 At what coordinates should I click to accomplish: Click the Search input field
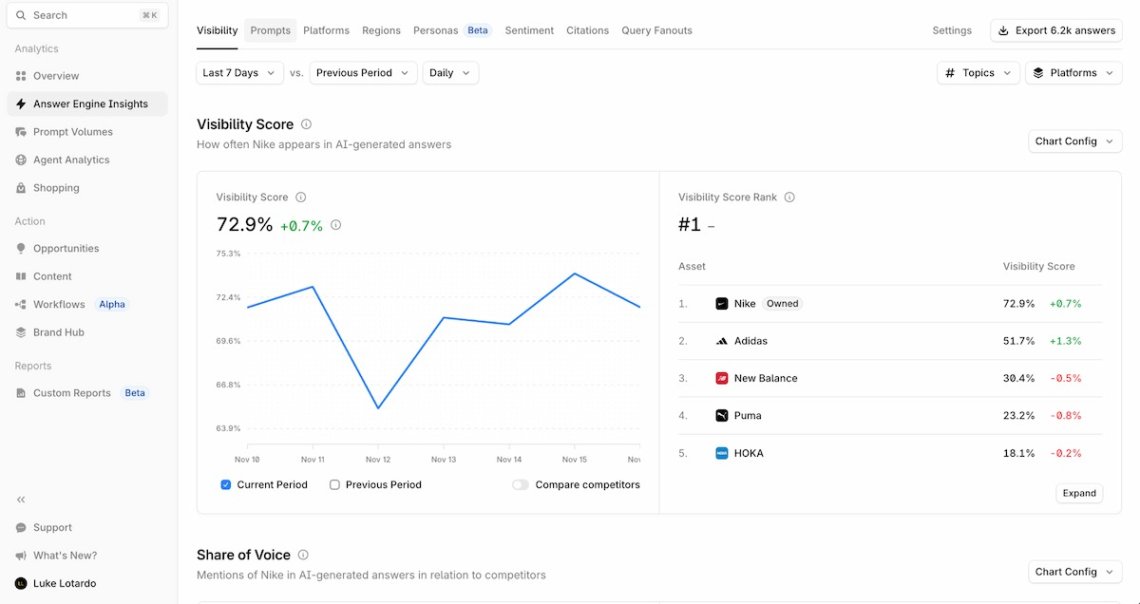[x=87, y=15]
